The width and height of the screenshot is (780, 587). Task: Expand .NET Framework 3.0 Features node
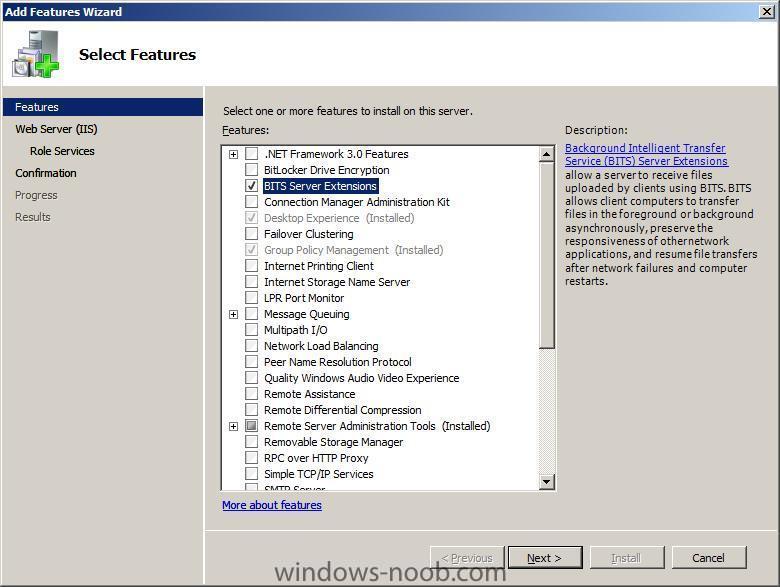click(233, 154)
